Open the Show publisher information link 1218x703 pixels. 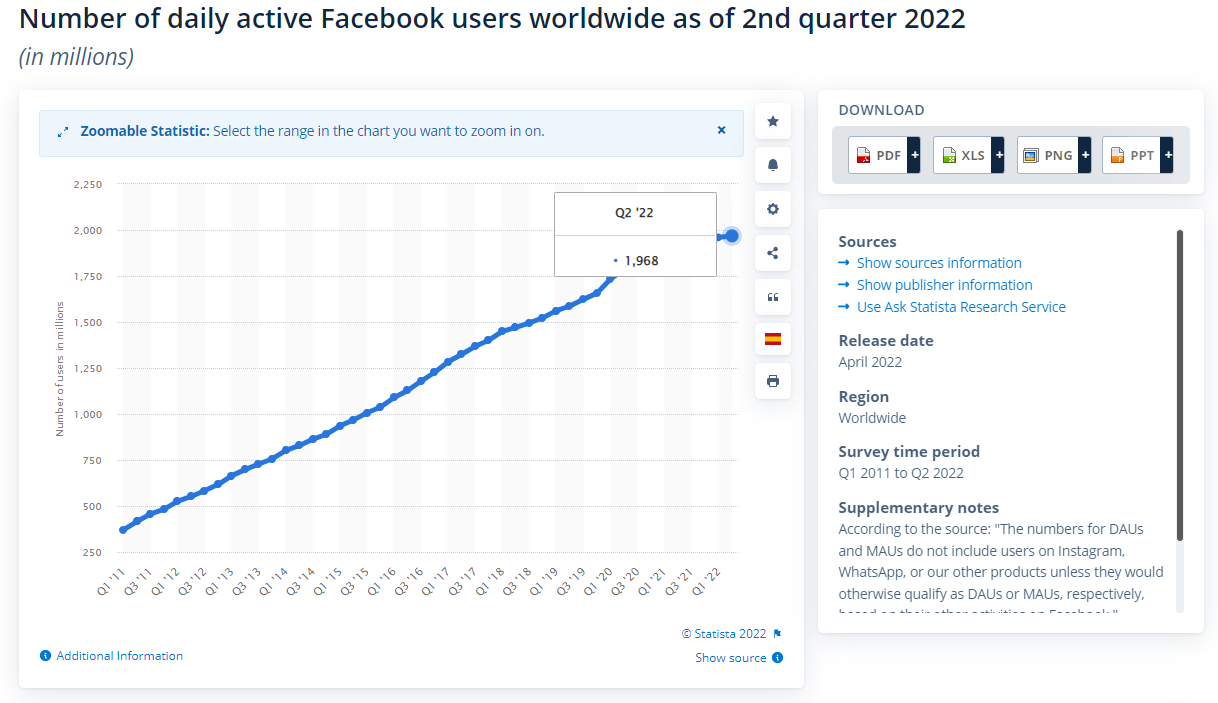[944, 284]
